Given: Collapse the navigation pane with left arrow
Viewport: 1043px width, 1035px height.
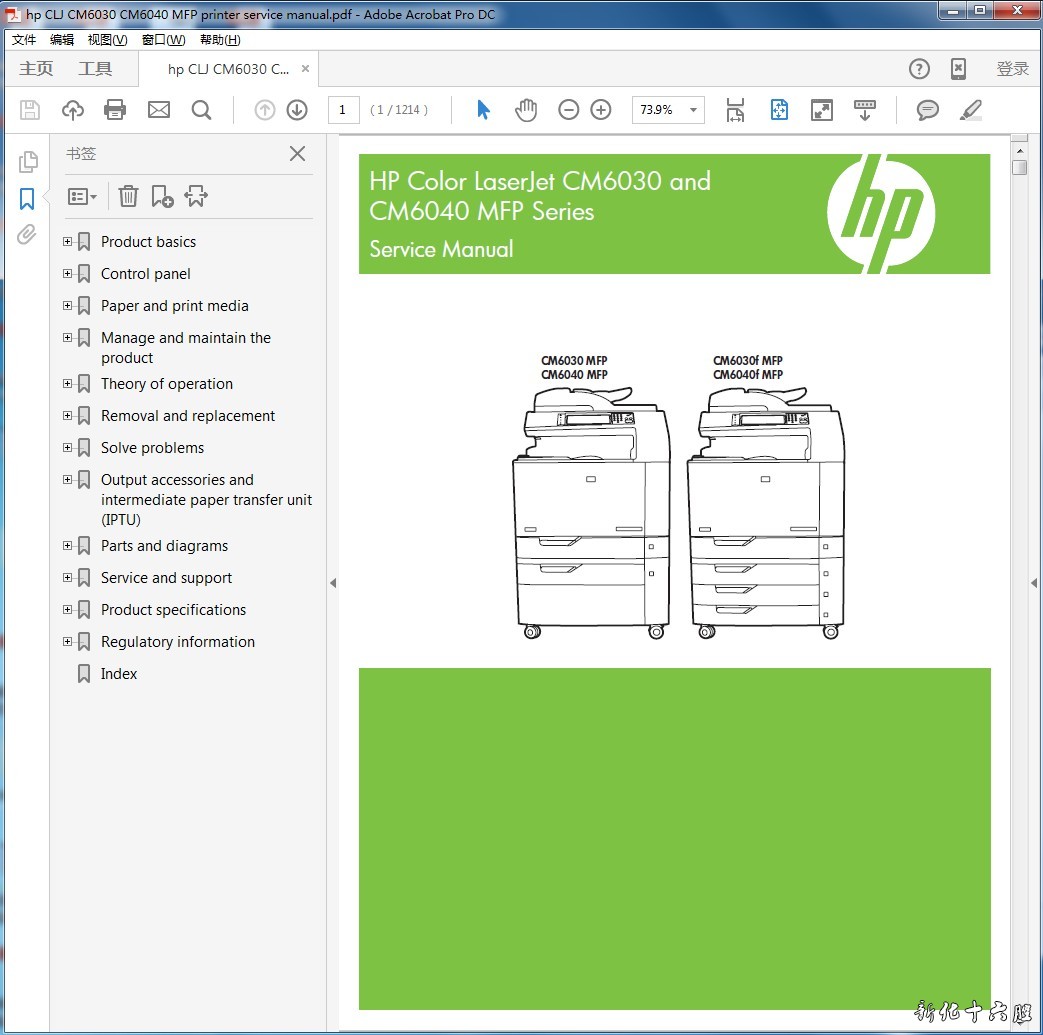Looking at the screenshot, I should [x=333, y=583].
